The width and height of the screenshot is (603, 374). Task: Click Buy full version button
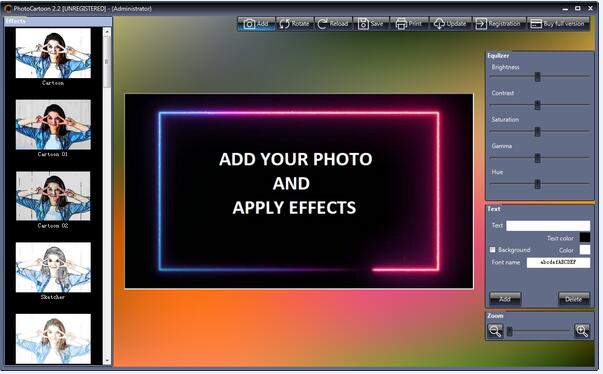558,24
